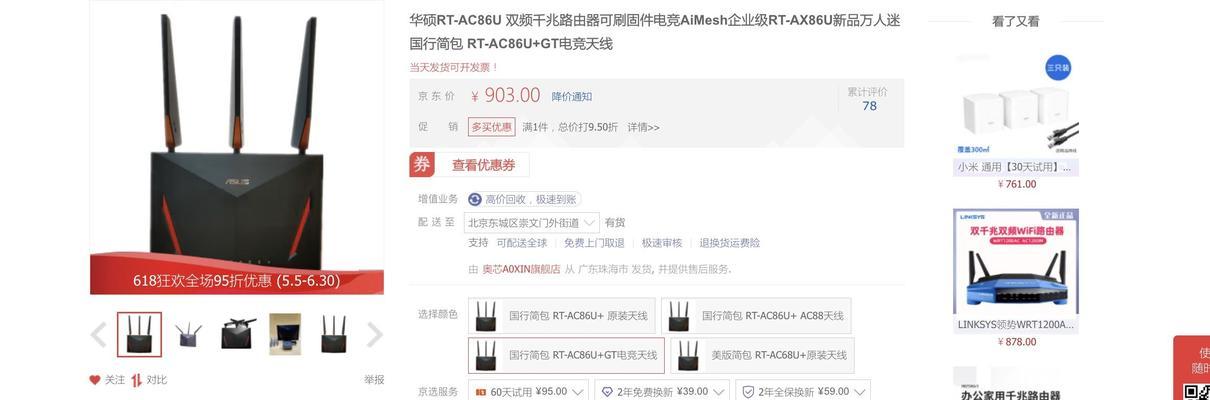This screenshot has width=1210, height=400.
Task: Click the heart 关注 follow icon
Action: point(95,380)
